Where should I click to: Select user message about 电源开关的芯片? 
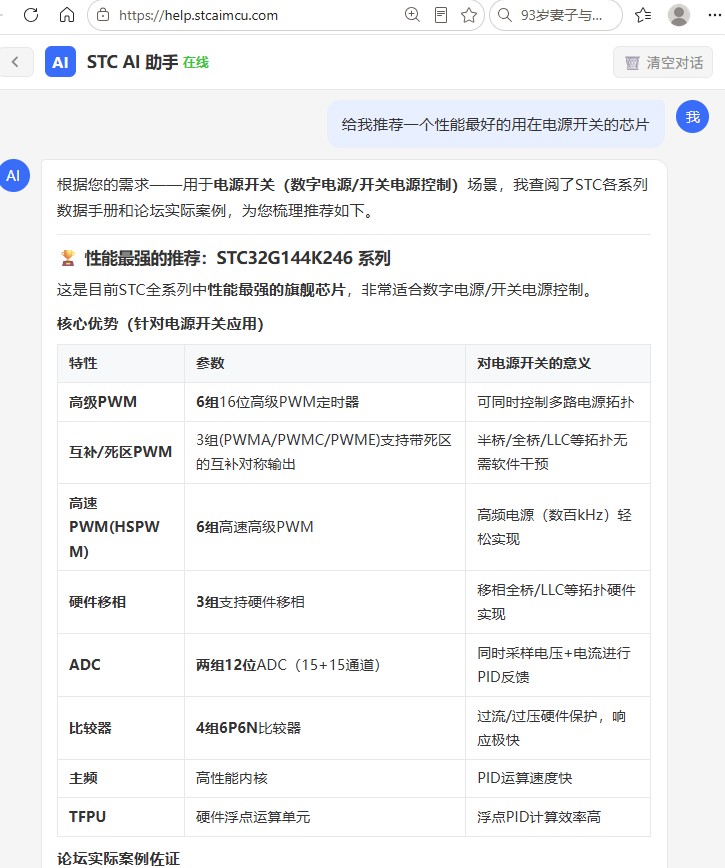coord(495,124)
